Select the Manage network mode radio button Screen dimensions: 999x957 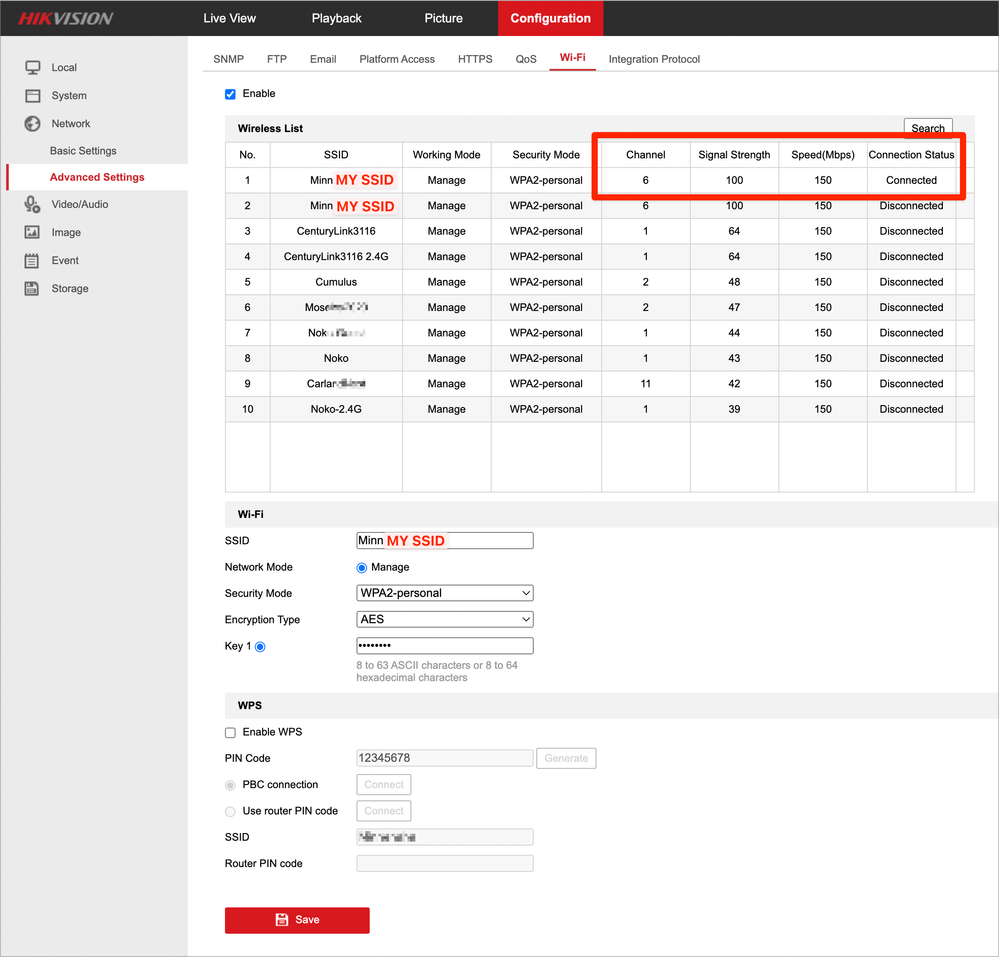[362, 567]
